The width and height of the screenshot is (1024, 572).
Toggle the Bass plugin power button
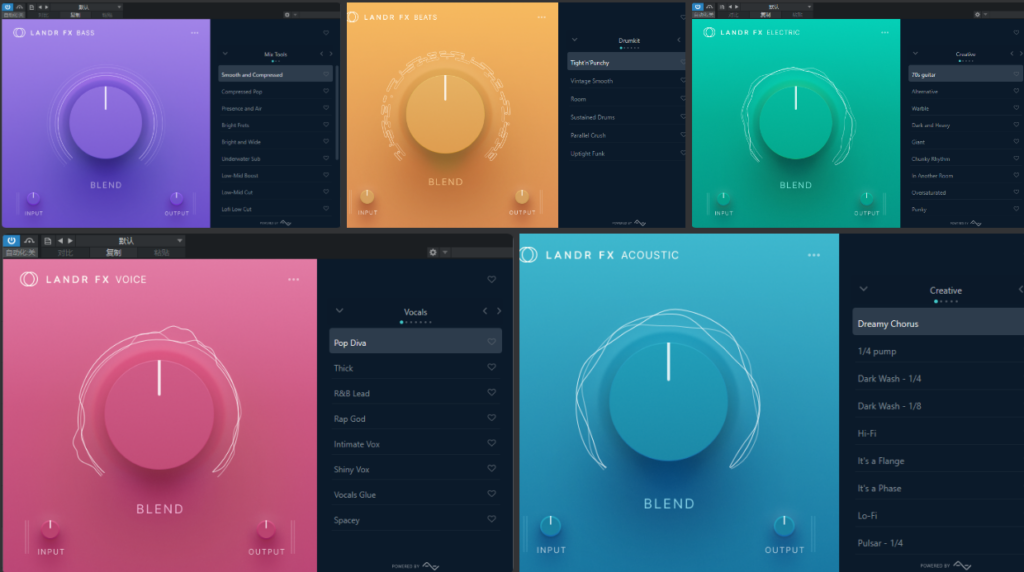7,7
